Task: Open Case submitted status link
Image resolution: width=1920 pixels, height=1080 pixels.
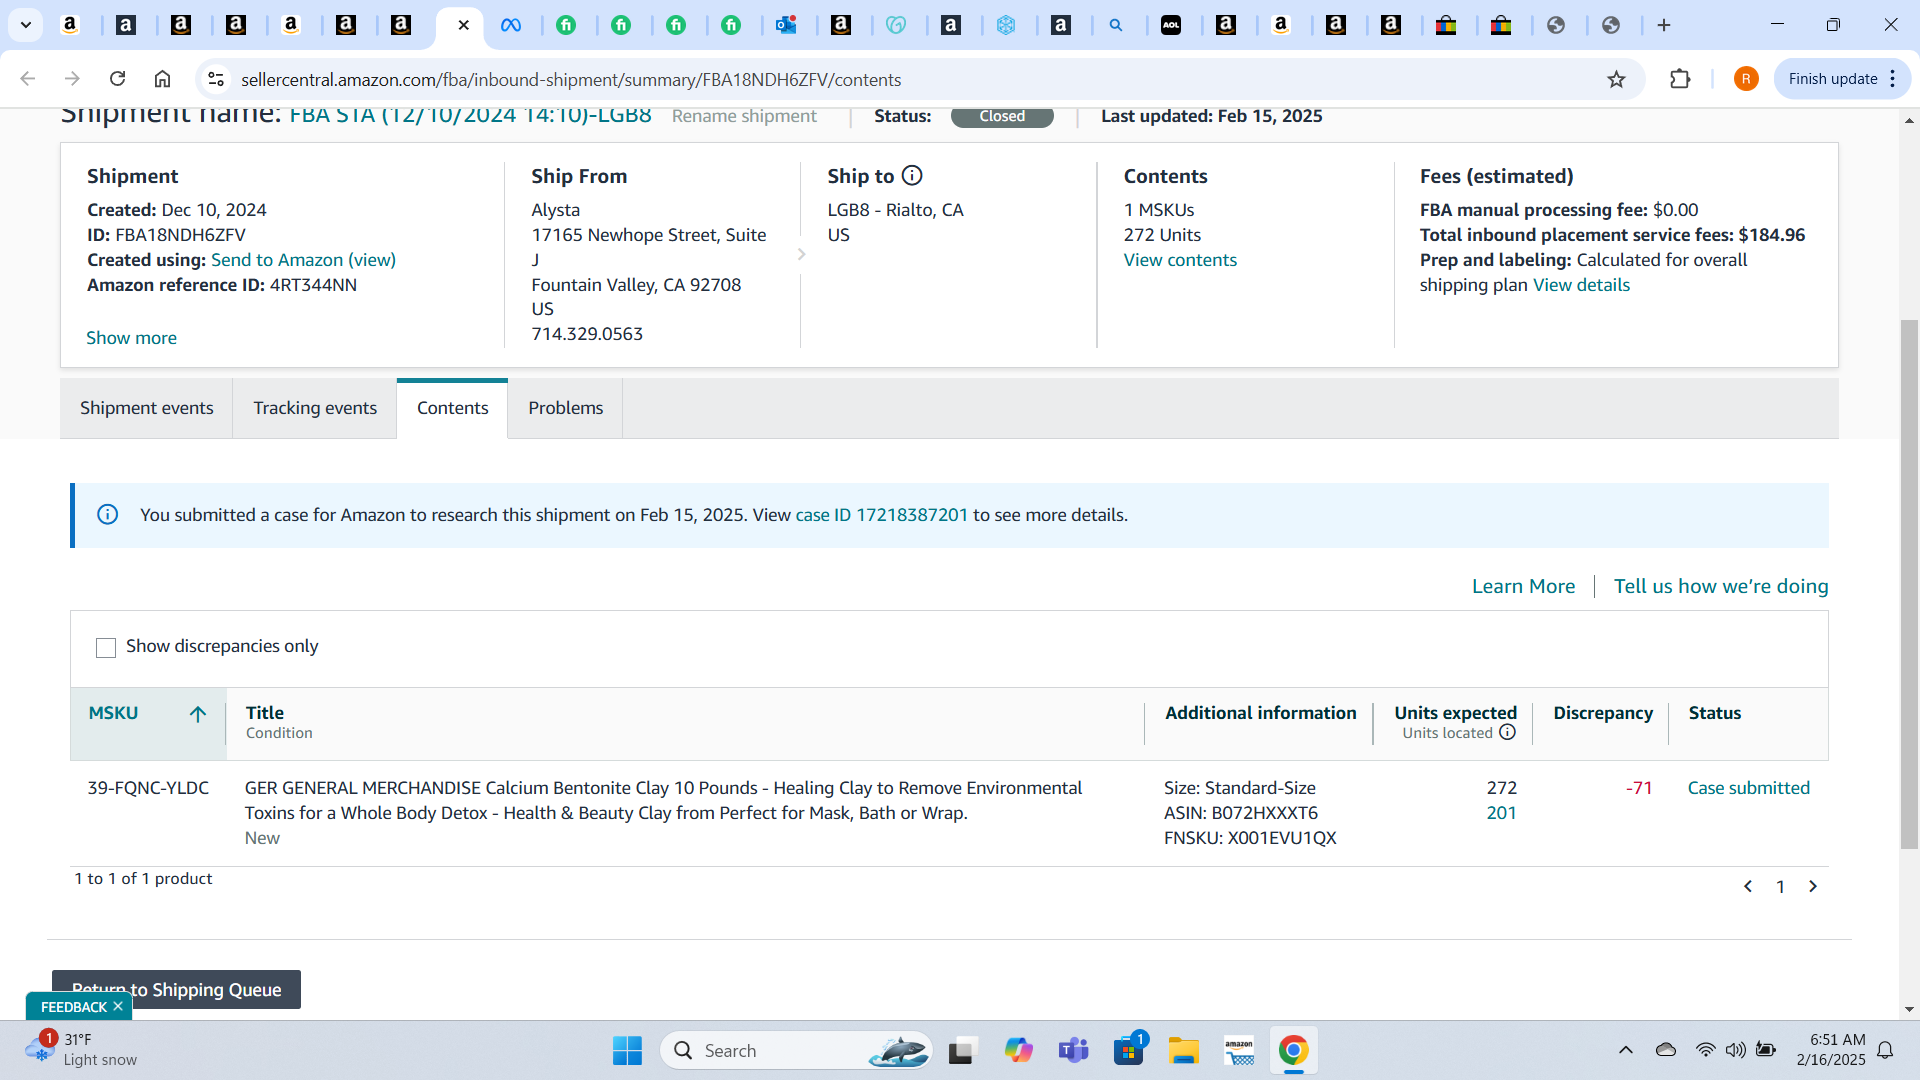Action: point(1748,788)
